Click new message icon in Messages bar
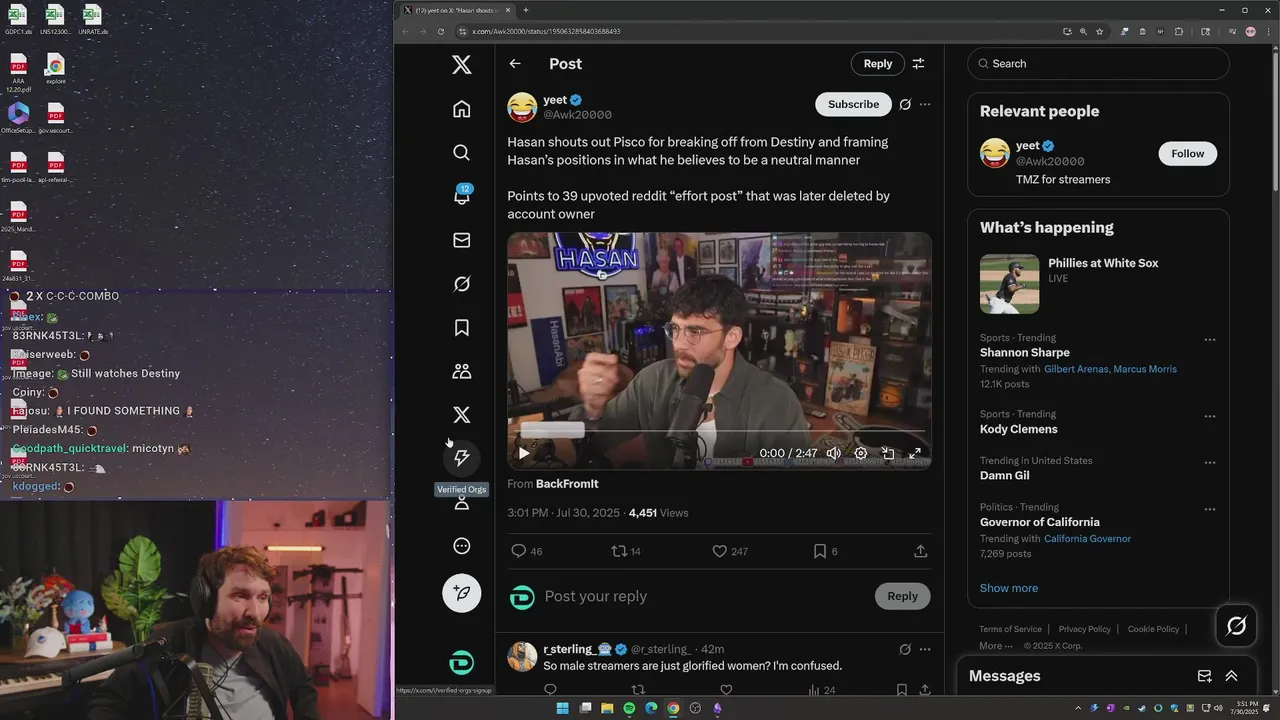This screenshot has width=1280, height=720. [1205, 676]
